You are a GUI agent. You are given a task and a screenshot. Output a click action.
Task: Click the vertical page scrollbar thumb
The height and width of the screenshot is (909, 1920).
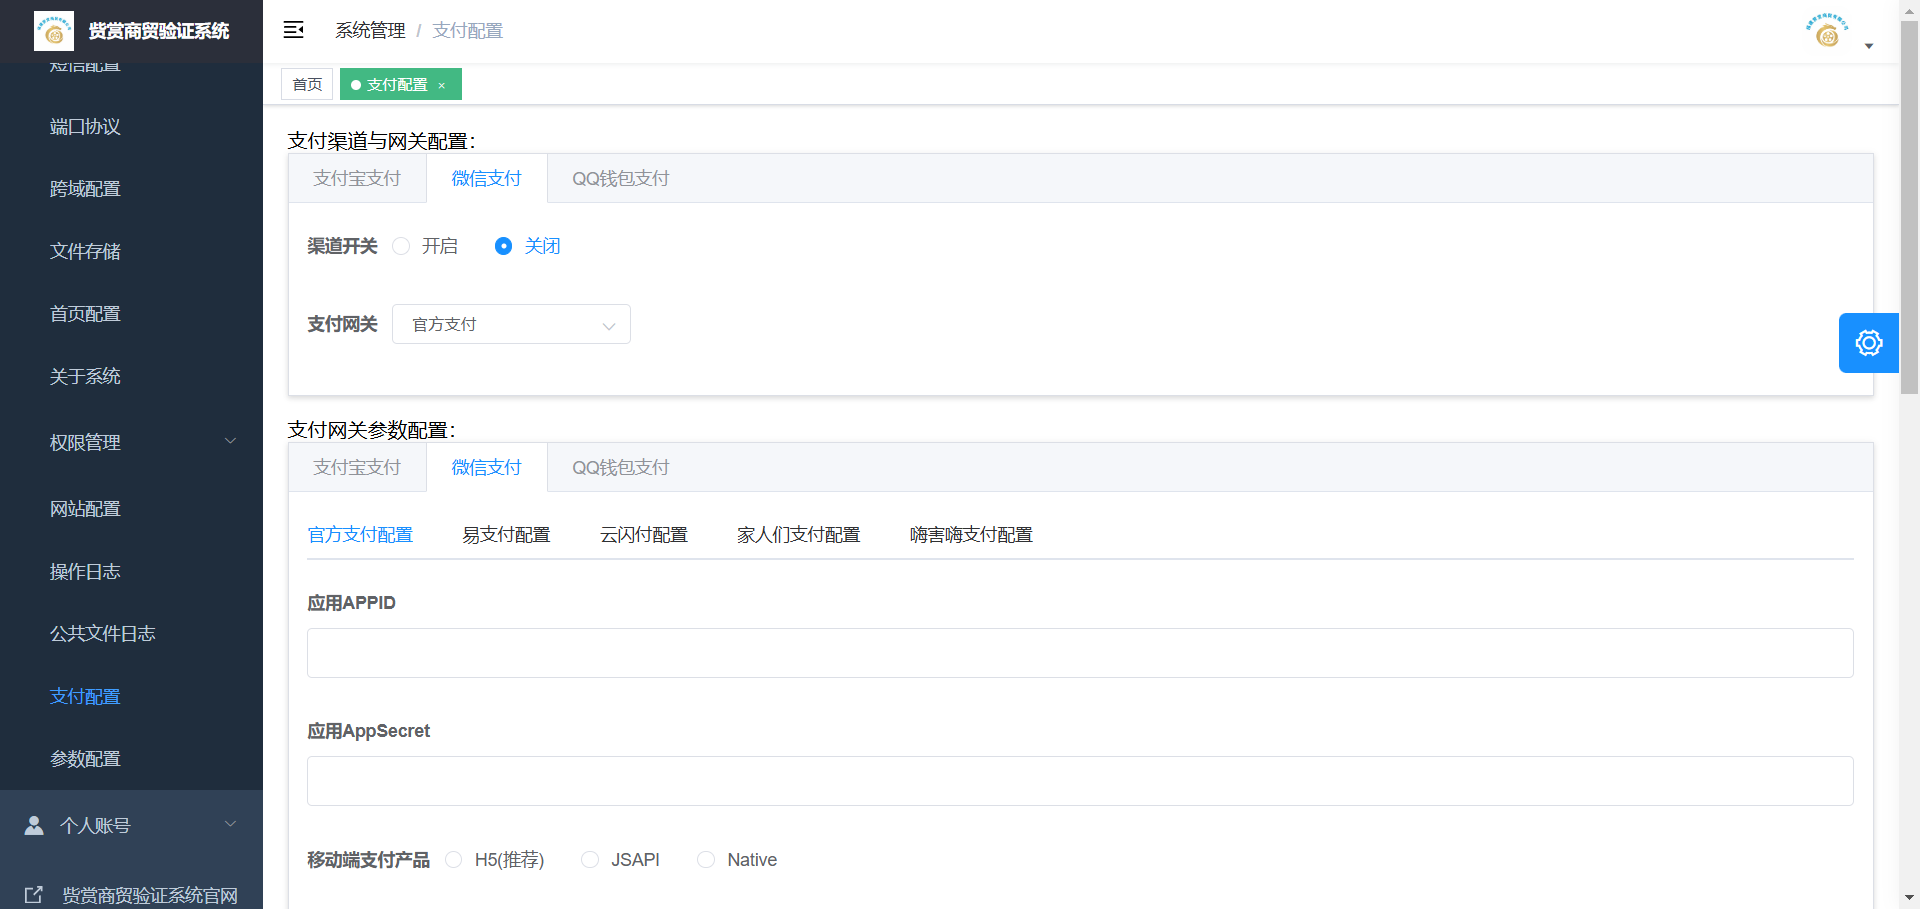[1909, 207]
